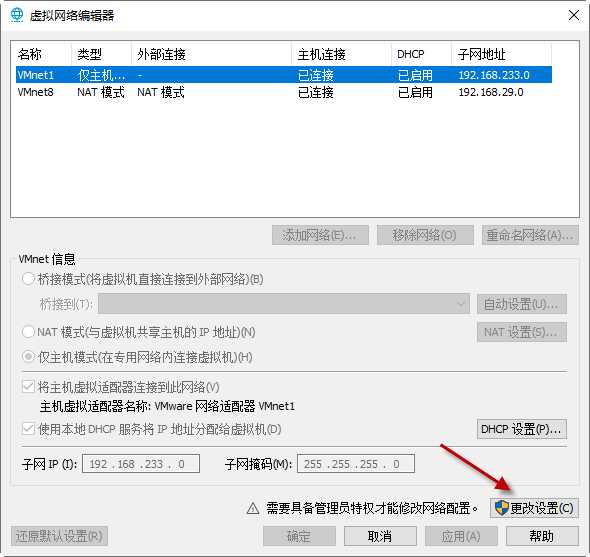Select NAT mode radio button

[x=29, y=332]
